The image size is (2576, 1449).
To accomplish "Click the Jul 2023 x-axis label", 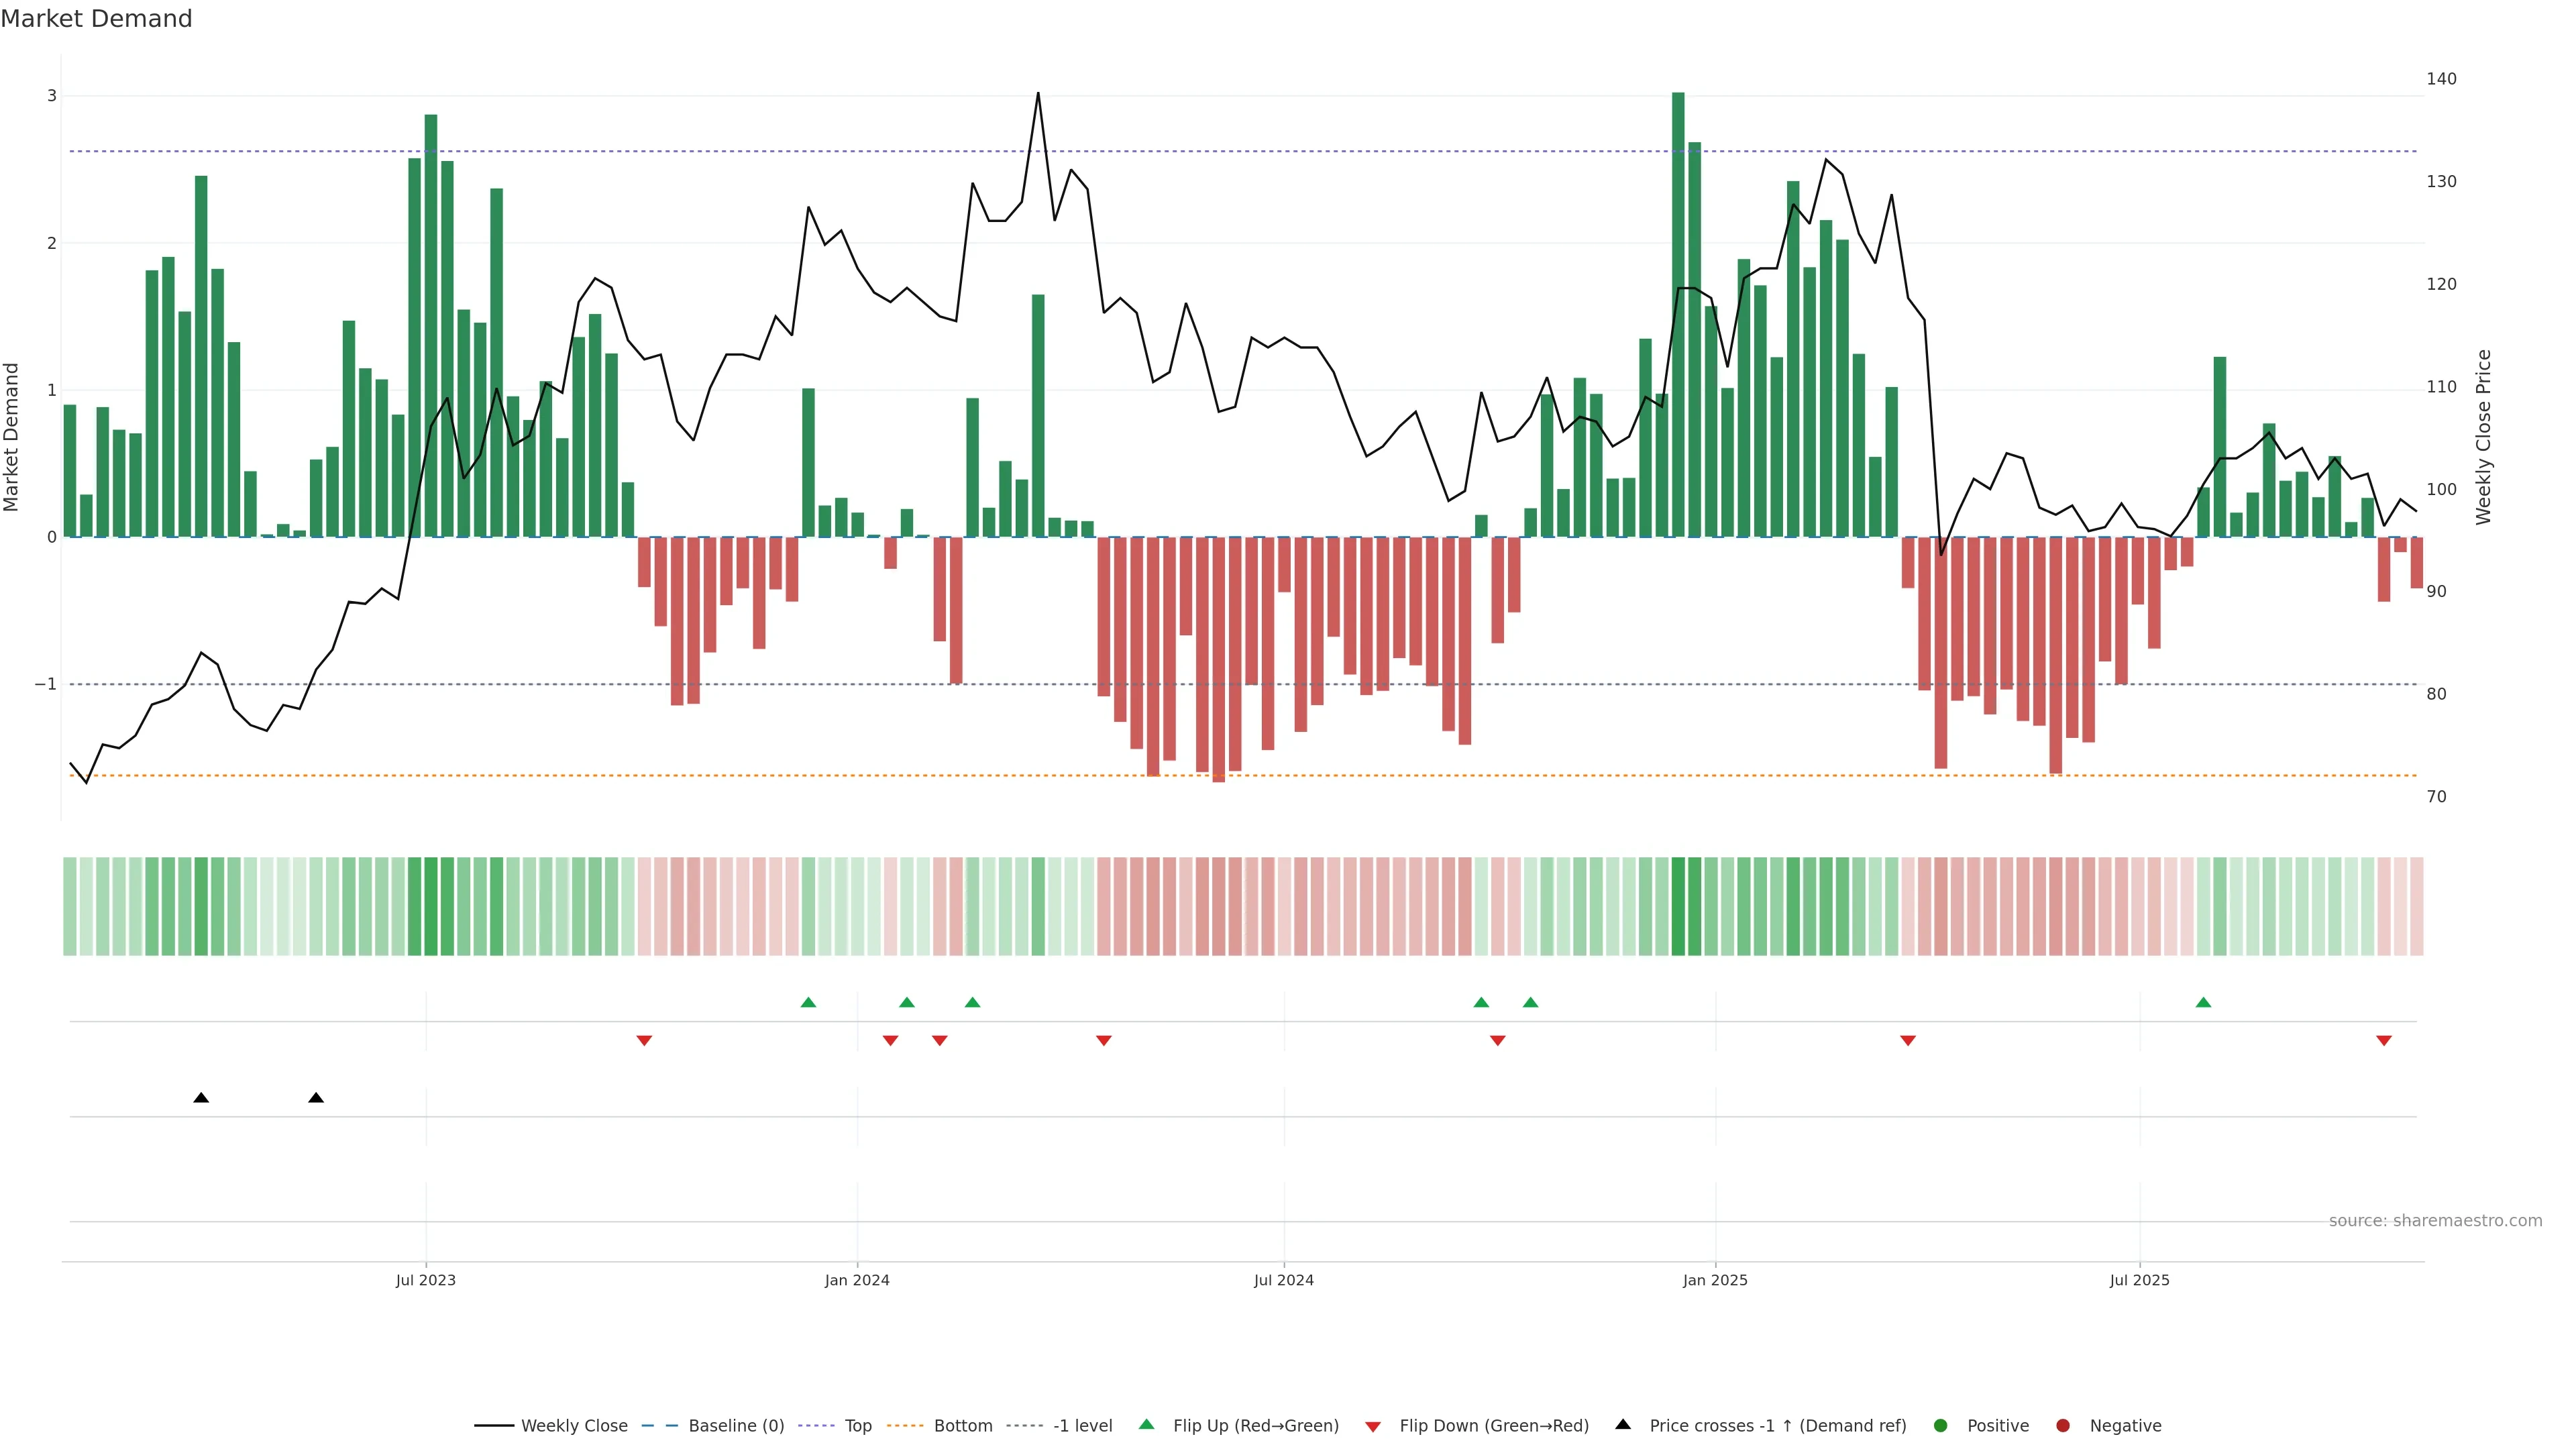I will pos(425,1280).
